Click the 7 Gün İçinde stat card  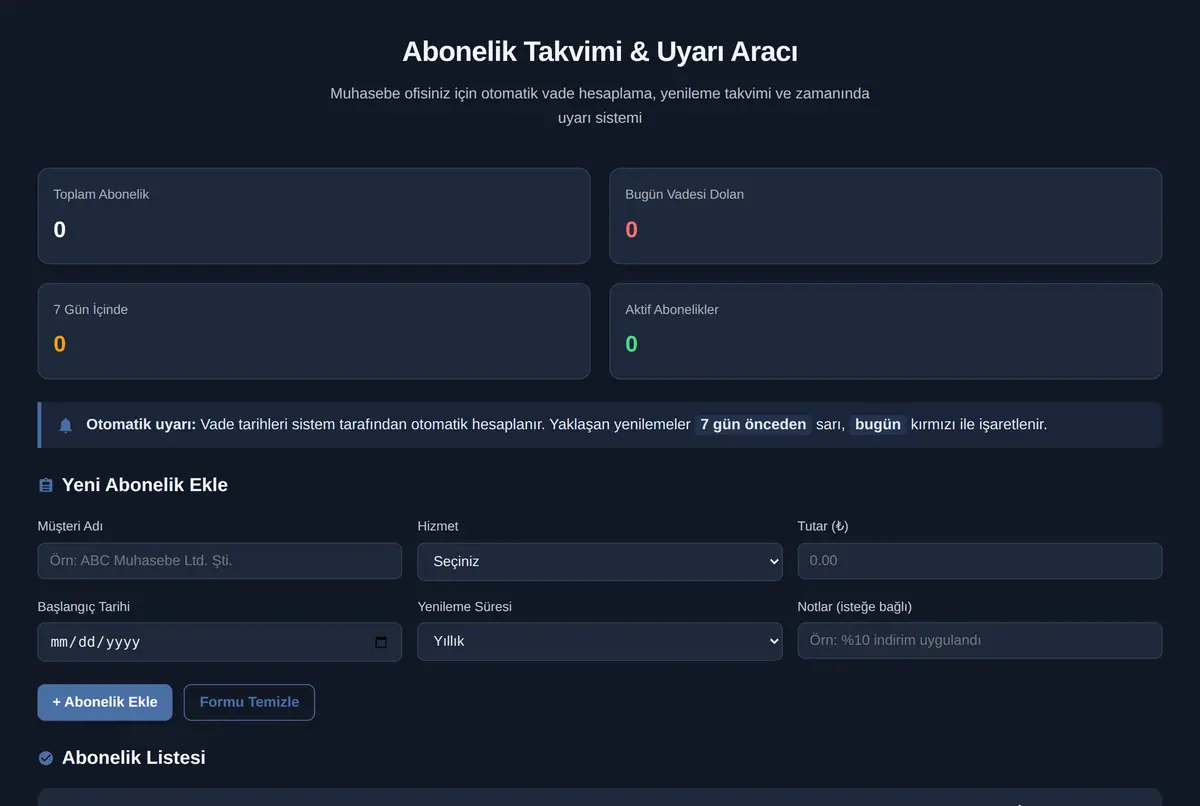[314, 331]
